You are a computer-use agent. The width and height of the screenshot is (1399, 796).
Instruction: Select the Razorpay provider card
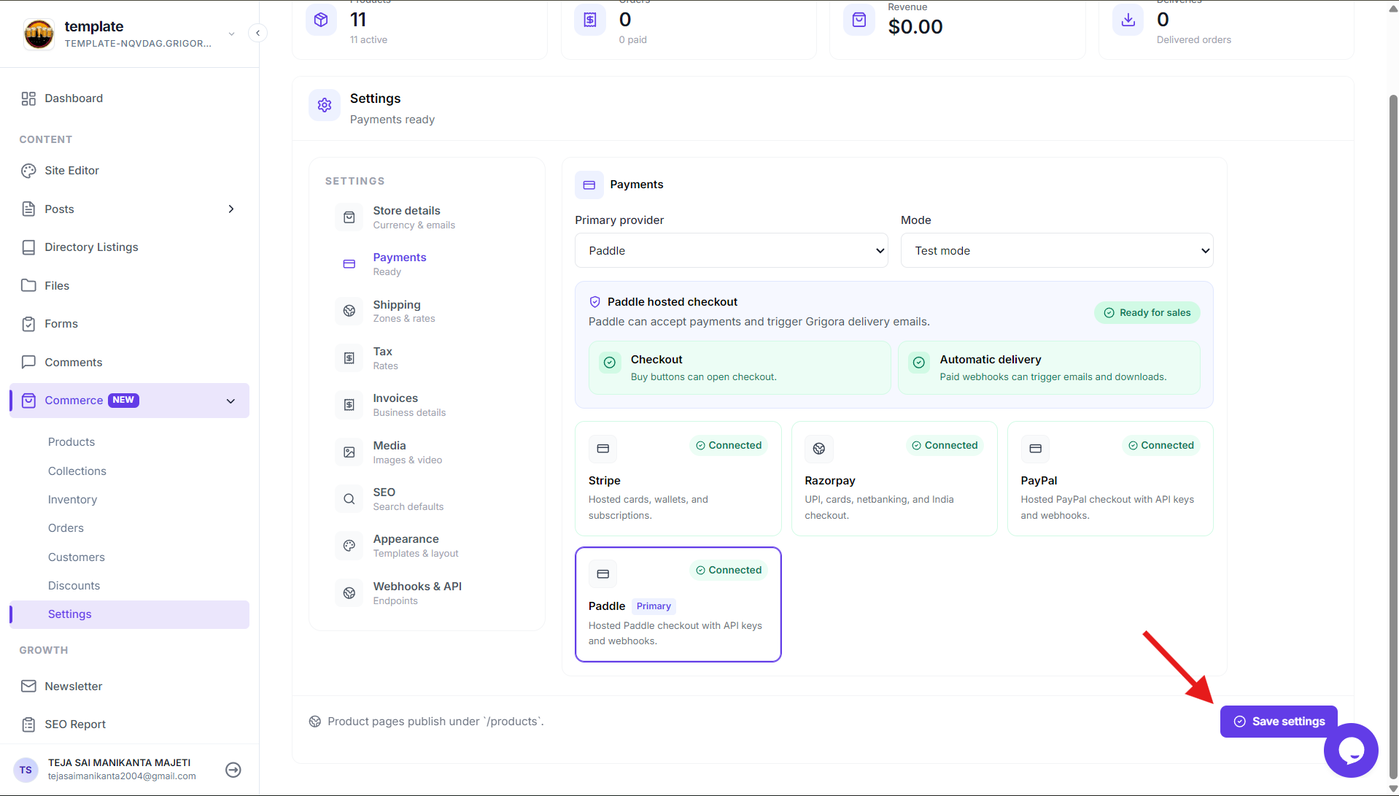click(894, 479)
